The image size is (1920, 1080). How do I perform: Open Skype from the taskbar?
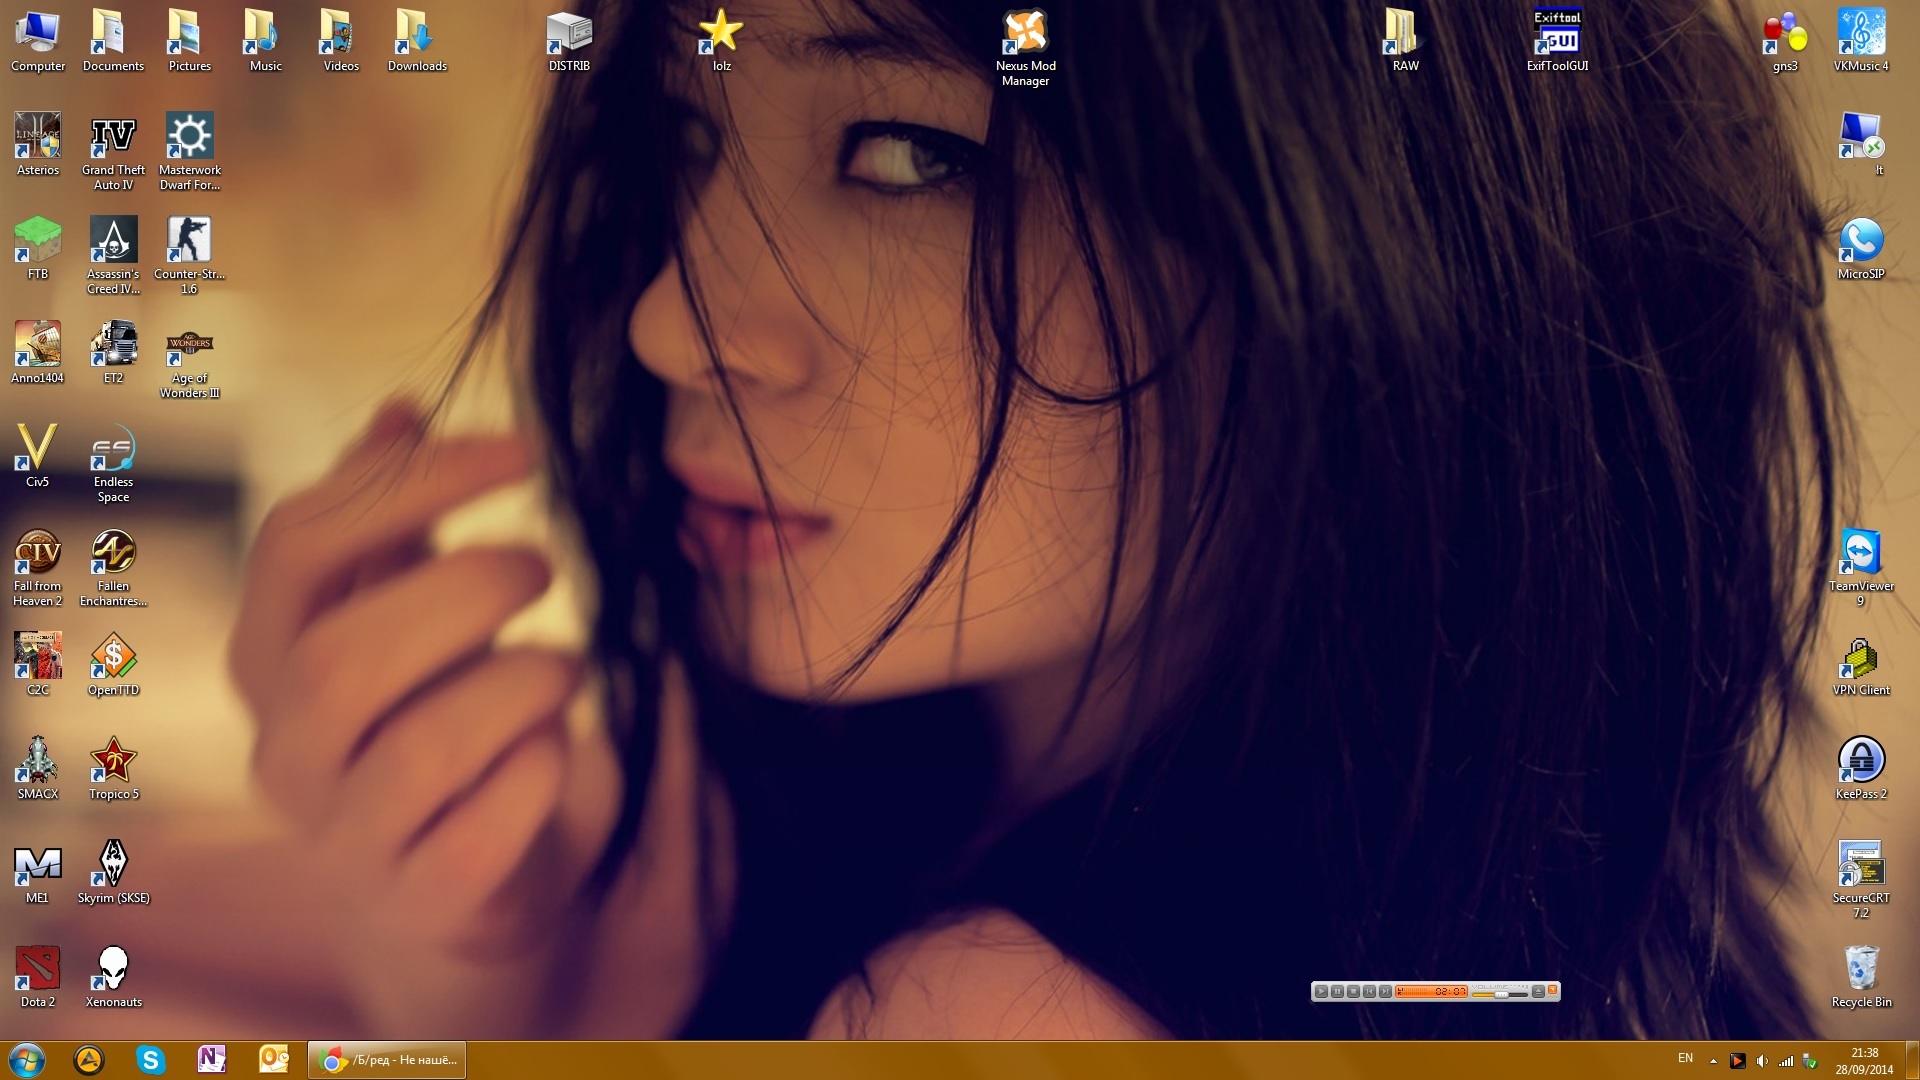150,1059
